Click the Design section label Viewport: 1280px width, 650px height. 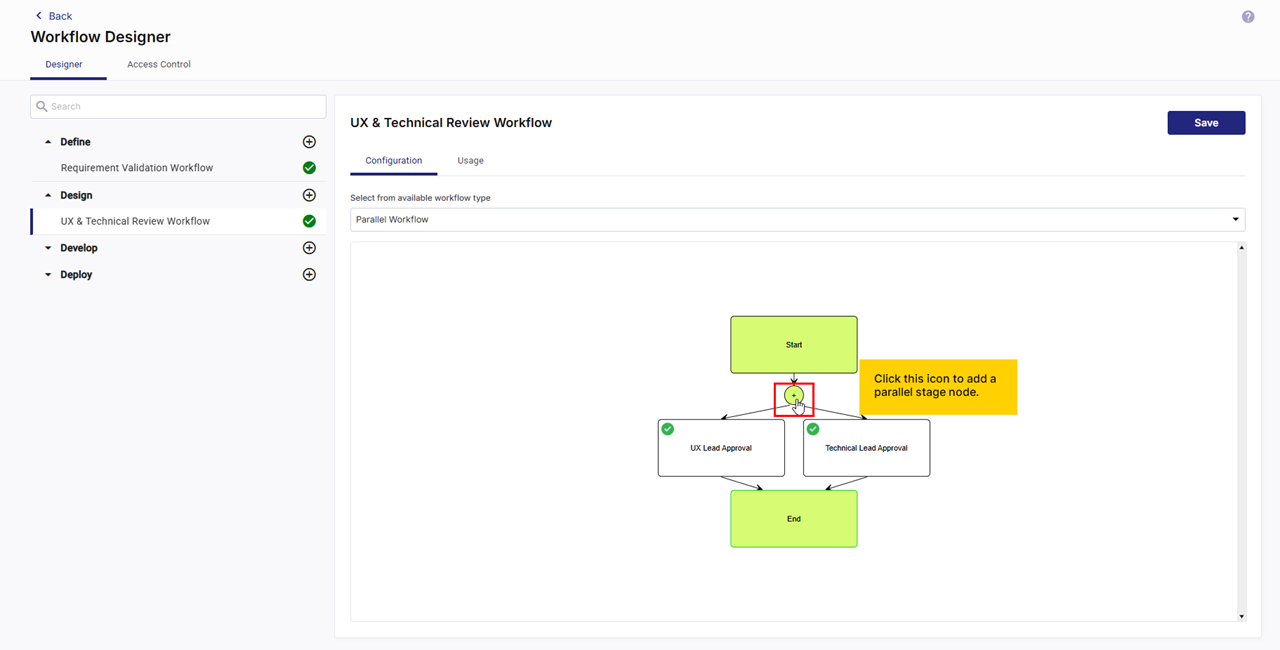click(x=76, y=195)
